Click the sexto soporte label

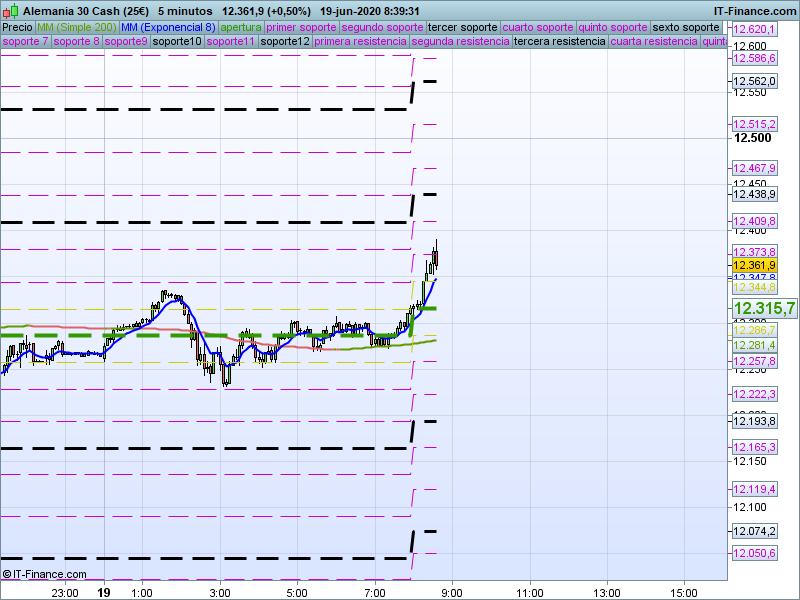click(x=686, y=28)
